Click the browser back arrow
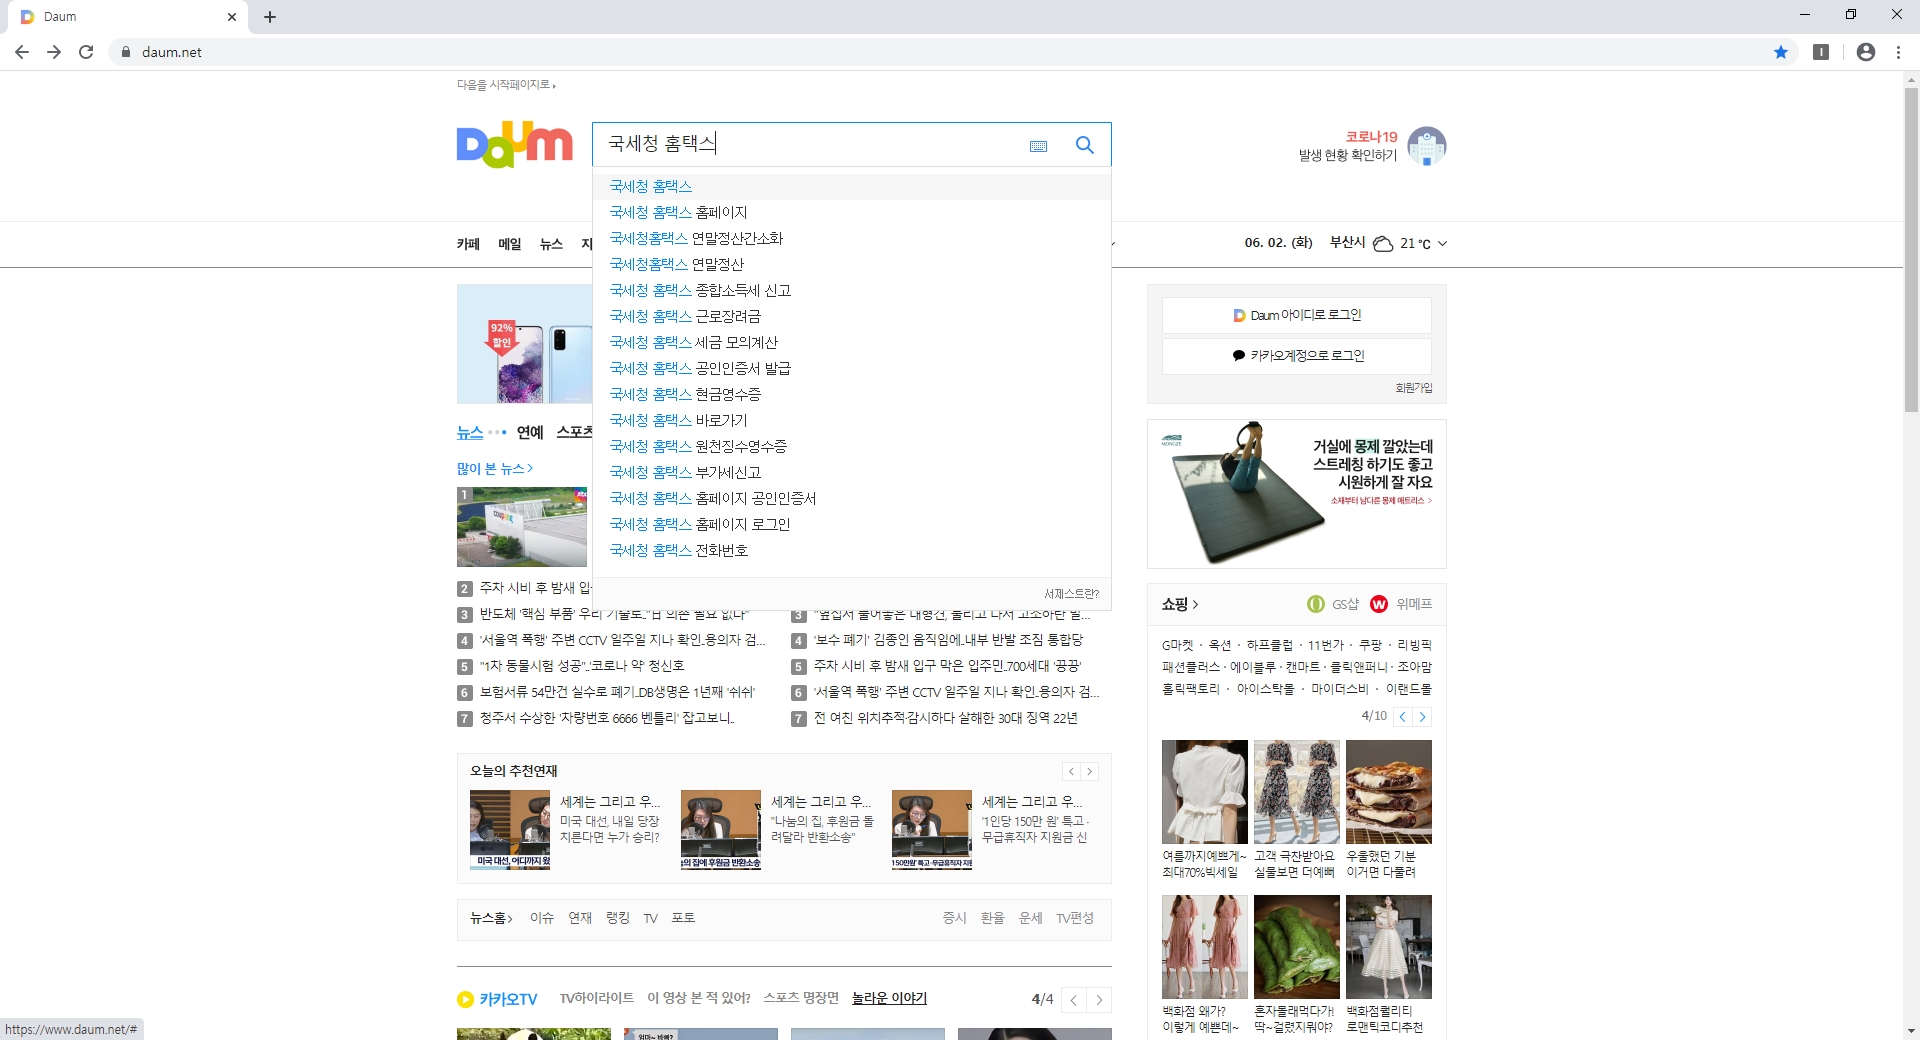 point(22,52)
